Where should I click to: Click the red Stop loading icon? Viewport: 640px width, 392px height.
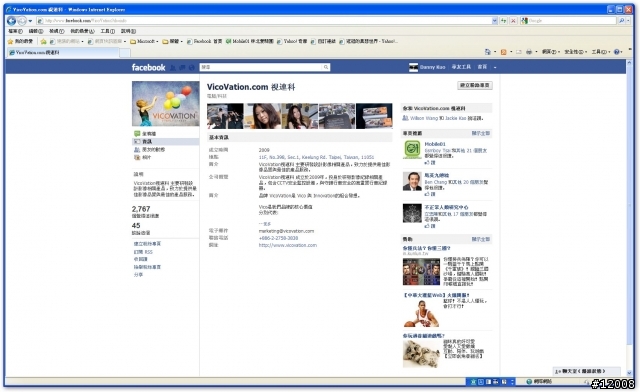513,20
